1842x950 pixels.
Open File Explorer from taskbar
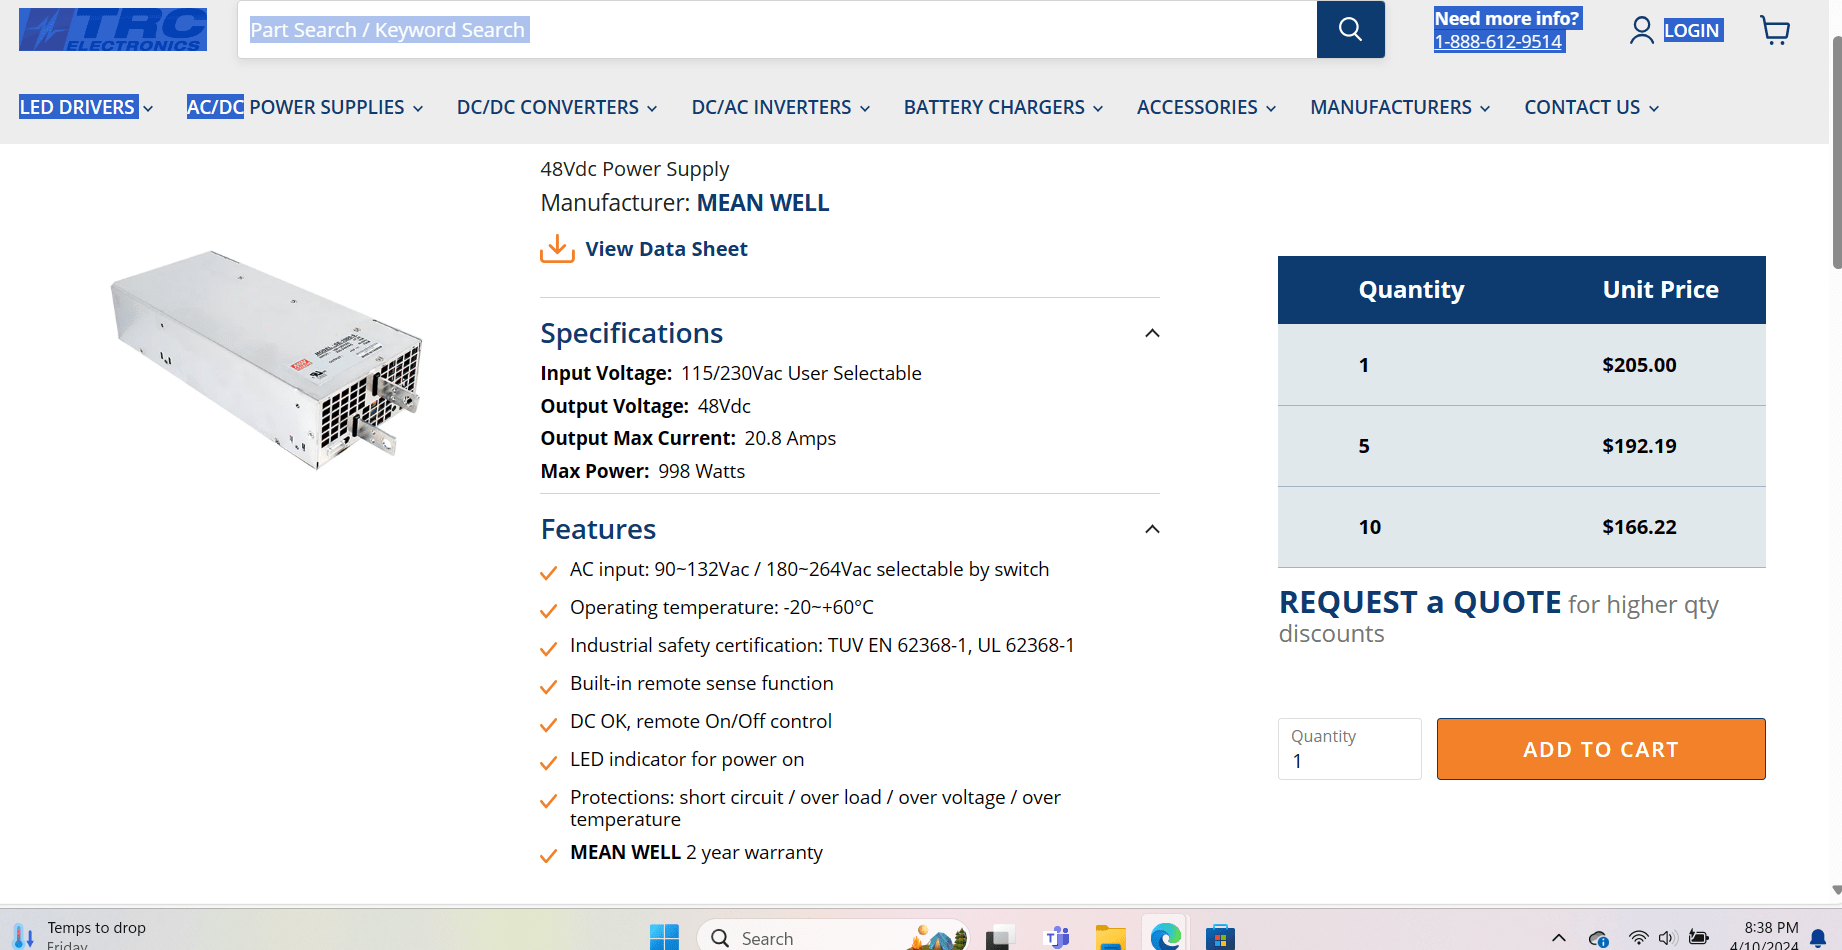point(1110,937)
